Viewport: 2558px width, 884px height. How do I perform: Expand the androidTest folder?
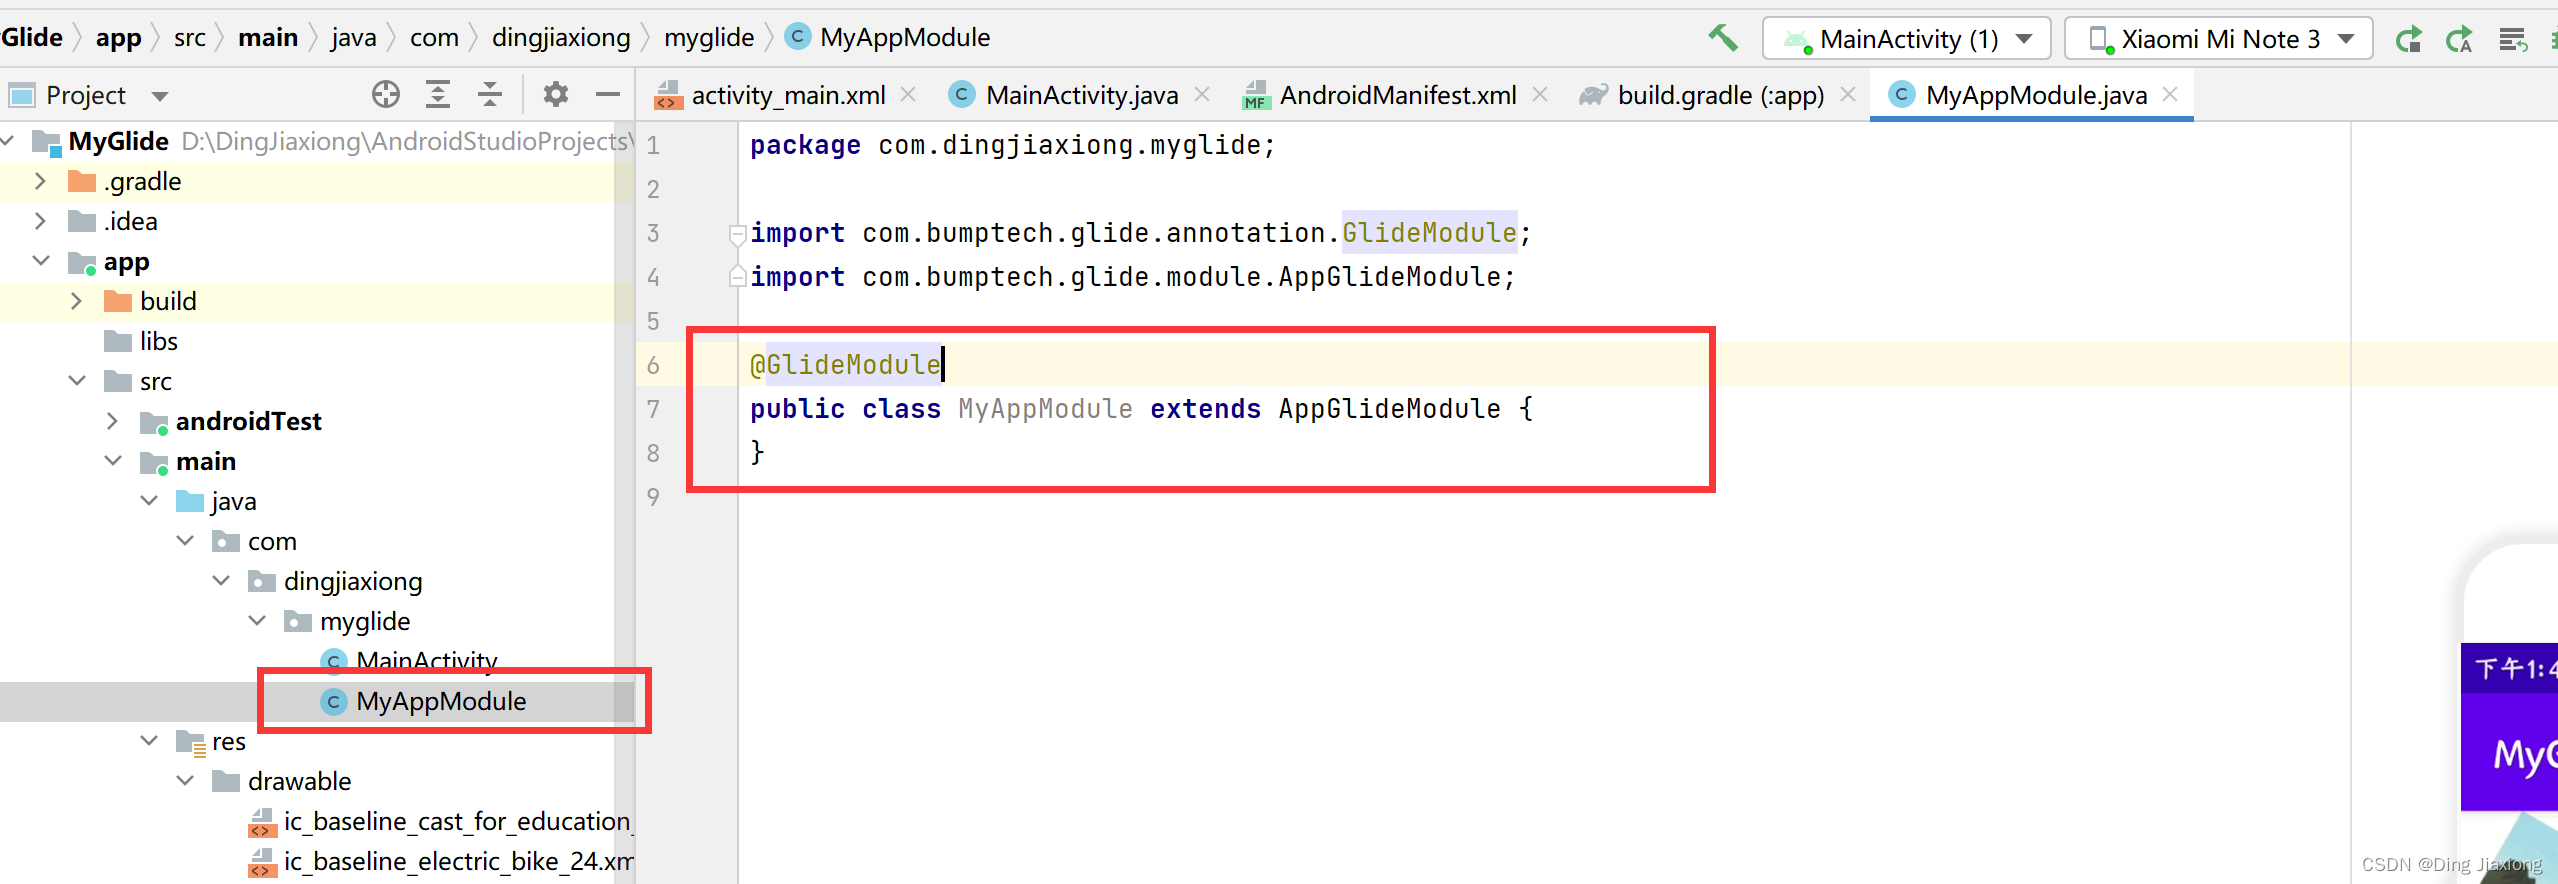point(112,421)
